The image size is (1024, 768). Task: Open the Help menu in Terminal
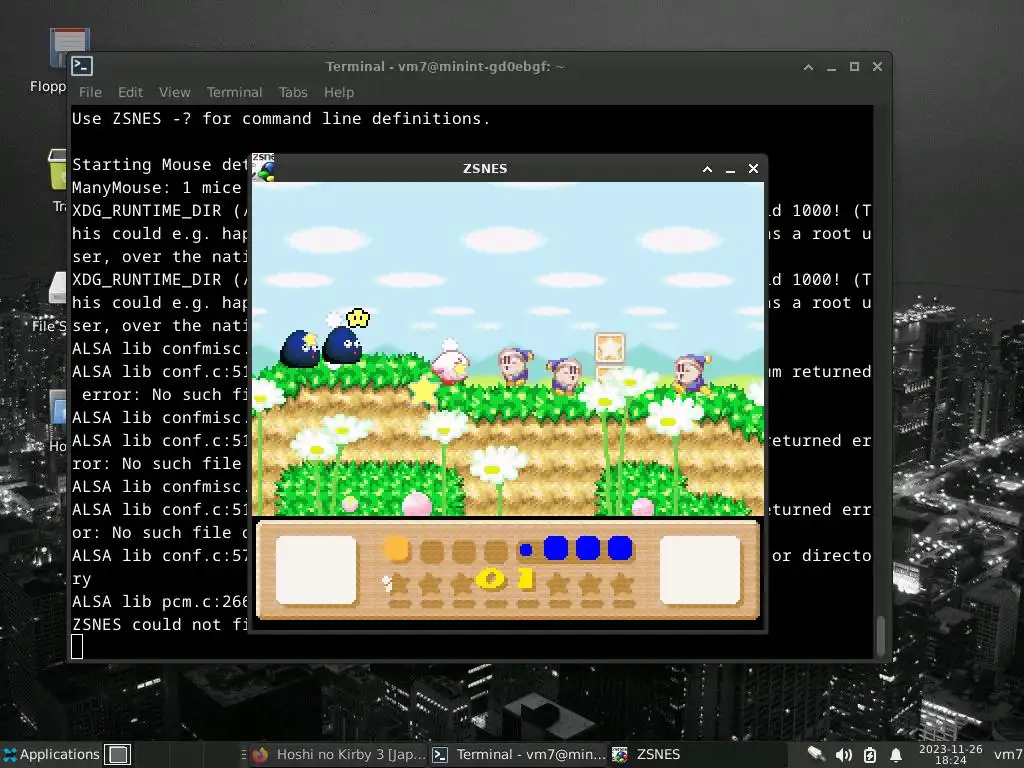coord(338,92)
